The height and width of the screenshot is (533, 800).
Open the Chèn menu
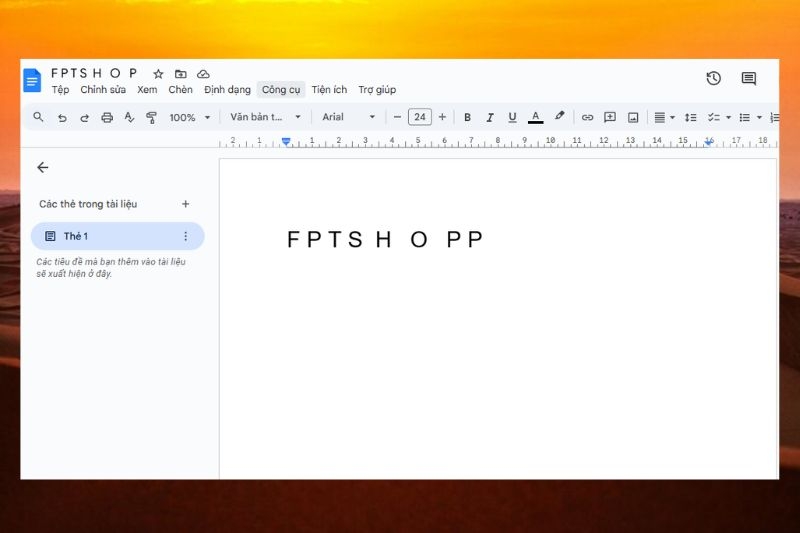pos(181,89)
